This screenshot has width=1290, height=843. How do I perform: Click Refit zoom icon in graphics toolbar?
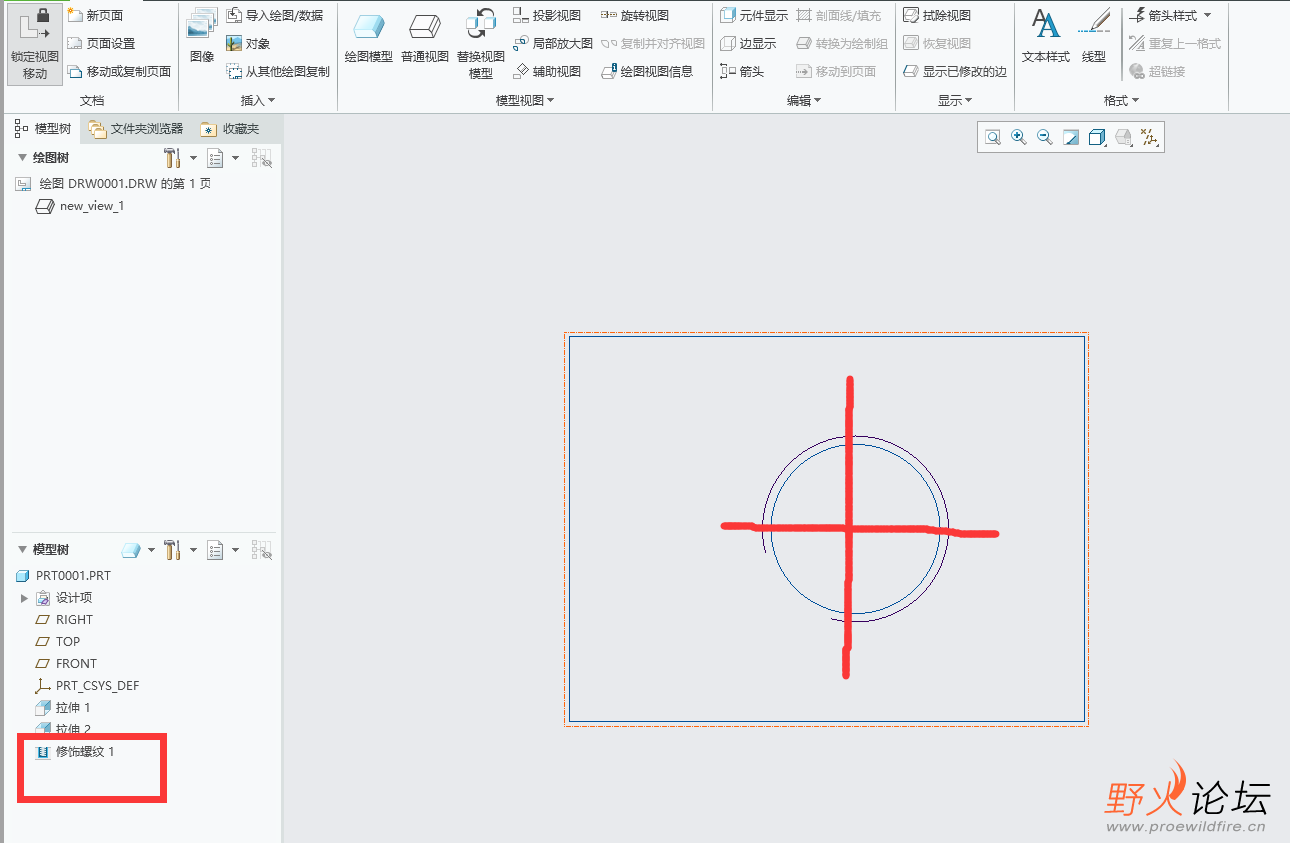tap(993, 138)
